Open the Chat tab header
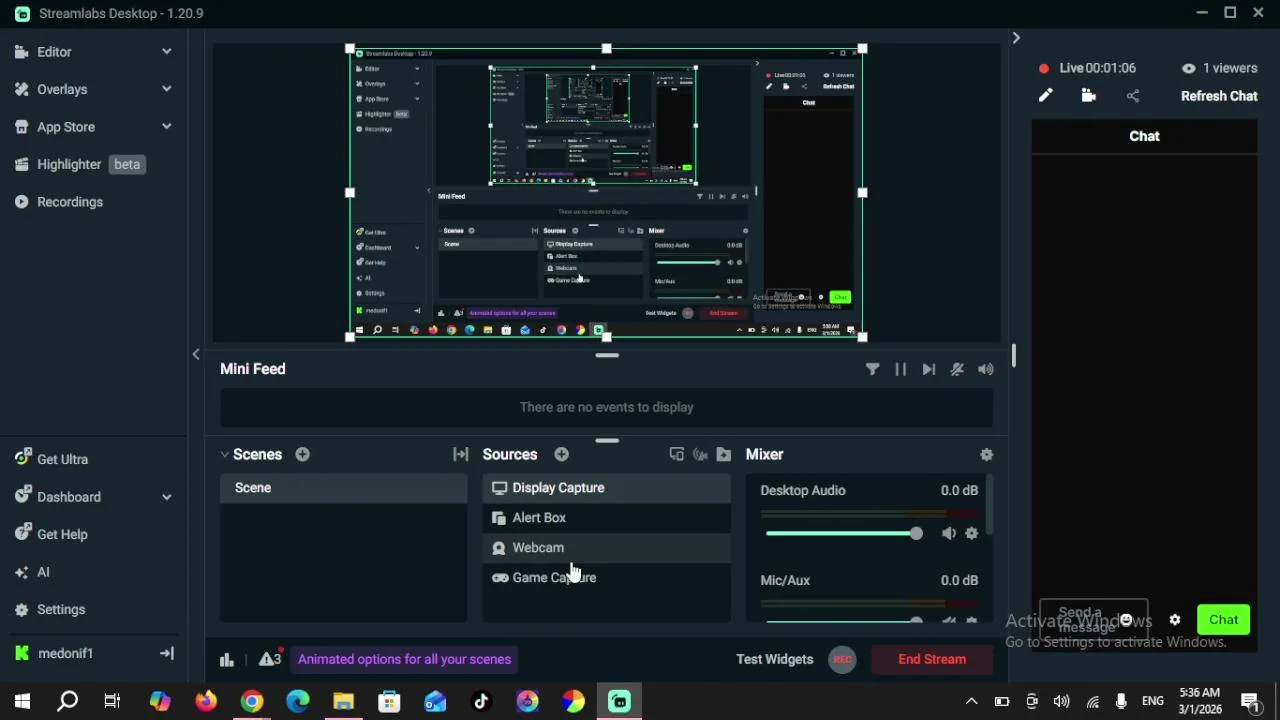The height and width of the screenshot is (720, 1280). pyautogui.click(x=1145, y=136)
